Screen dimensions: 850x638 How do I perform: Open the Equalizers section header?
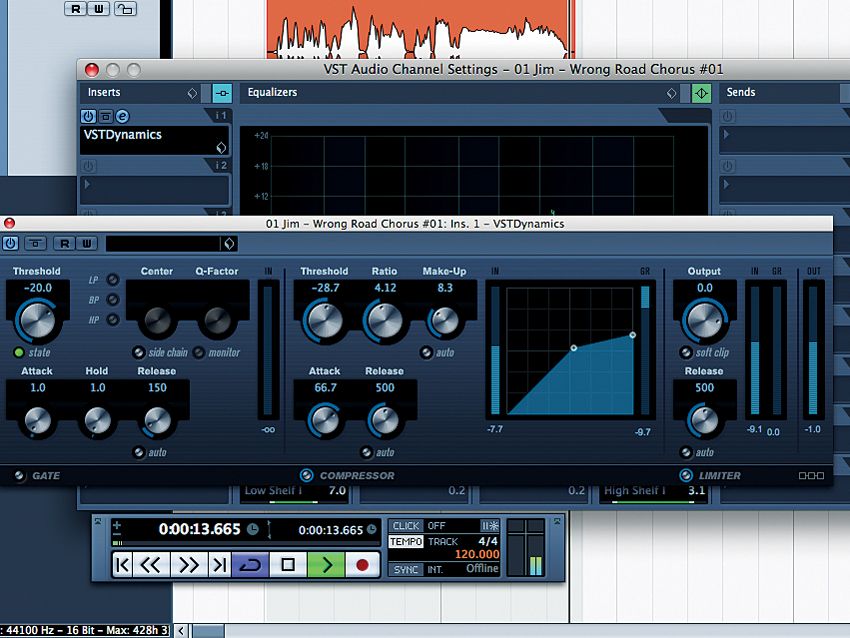270,93
